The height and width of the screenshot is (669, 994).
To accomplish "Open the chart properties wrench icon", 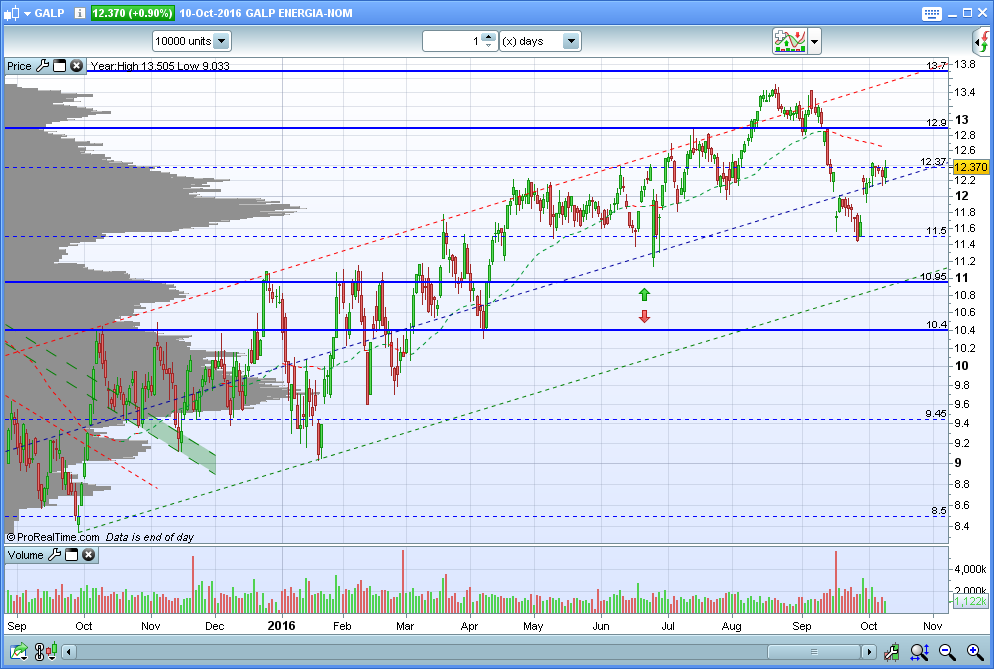I will pyautogui.click(x=891, y=651).
